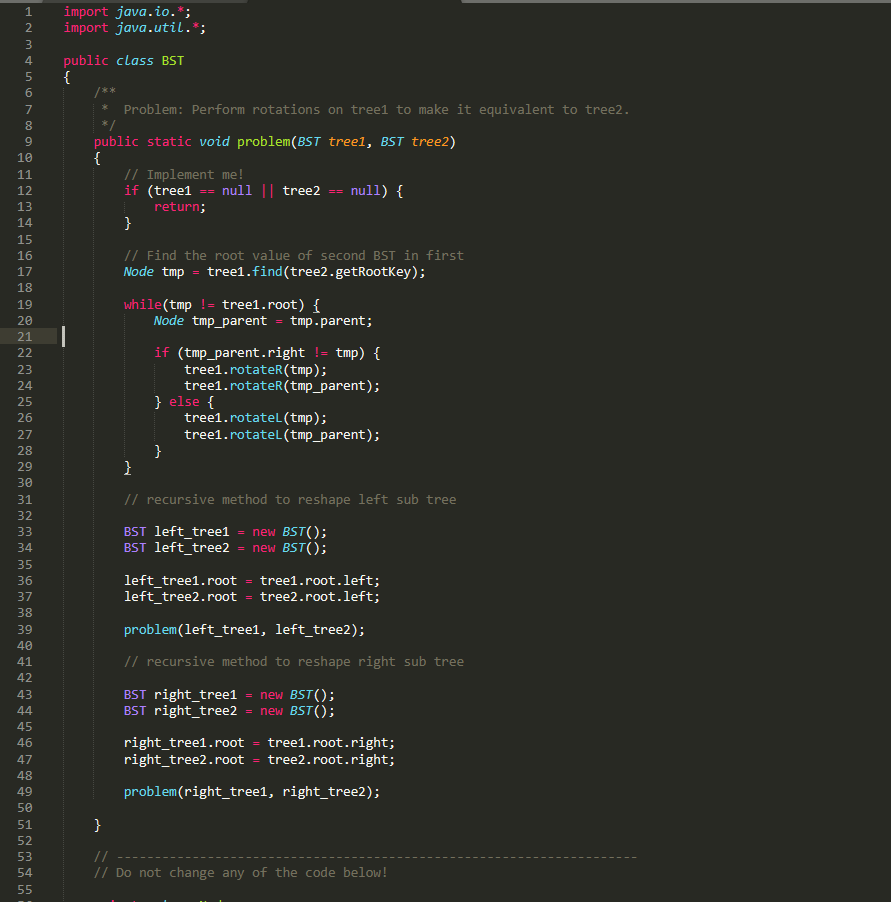Place cursor on the class name BST
Viewport: 891px width, 902px height.
(171, 60)
